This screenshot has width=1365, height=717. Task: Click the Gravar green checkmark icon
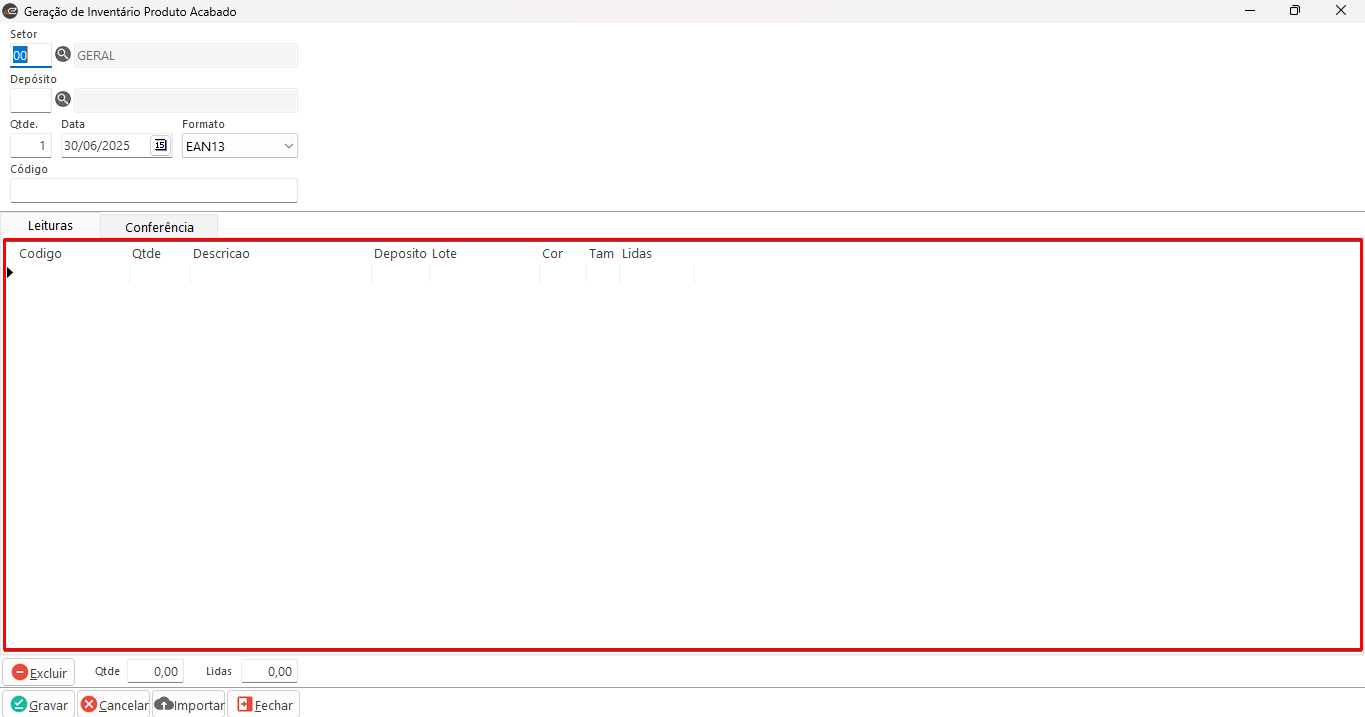tap(18, 705)
